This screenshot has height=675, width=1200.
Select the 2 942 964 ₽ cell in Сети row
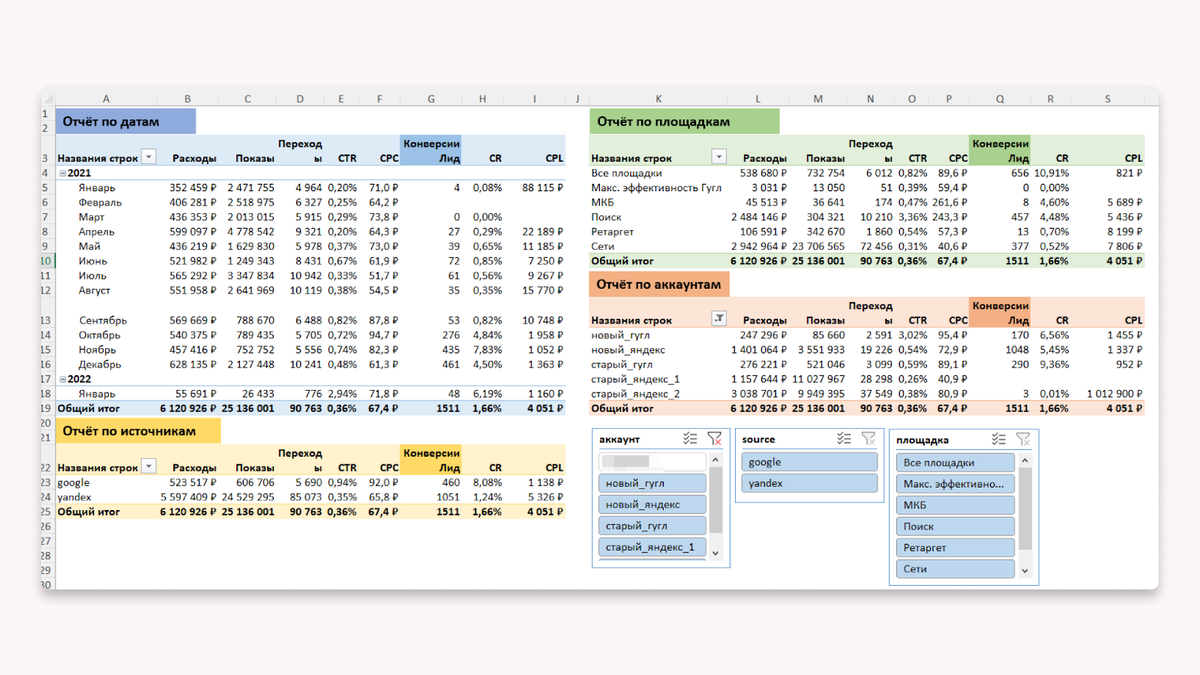coord(756,246)
